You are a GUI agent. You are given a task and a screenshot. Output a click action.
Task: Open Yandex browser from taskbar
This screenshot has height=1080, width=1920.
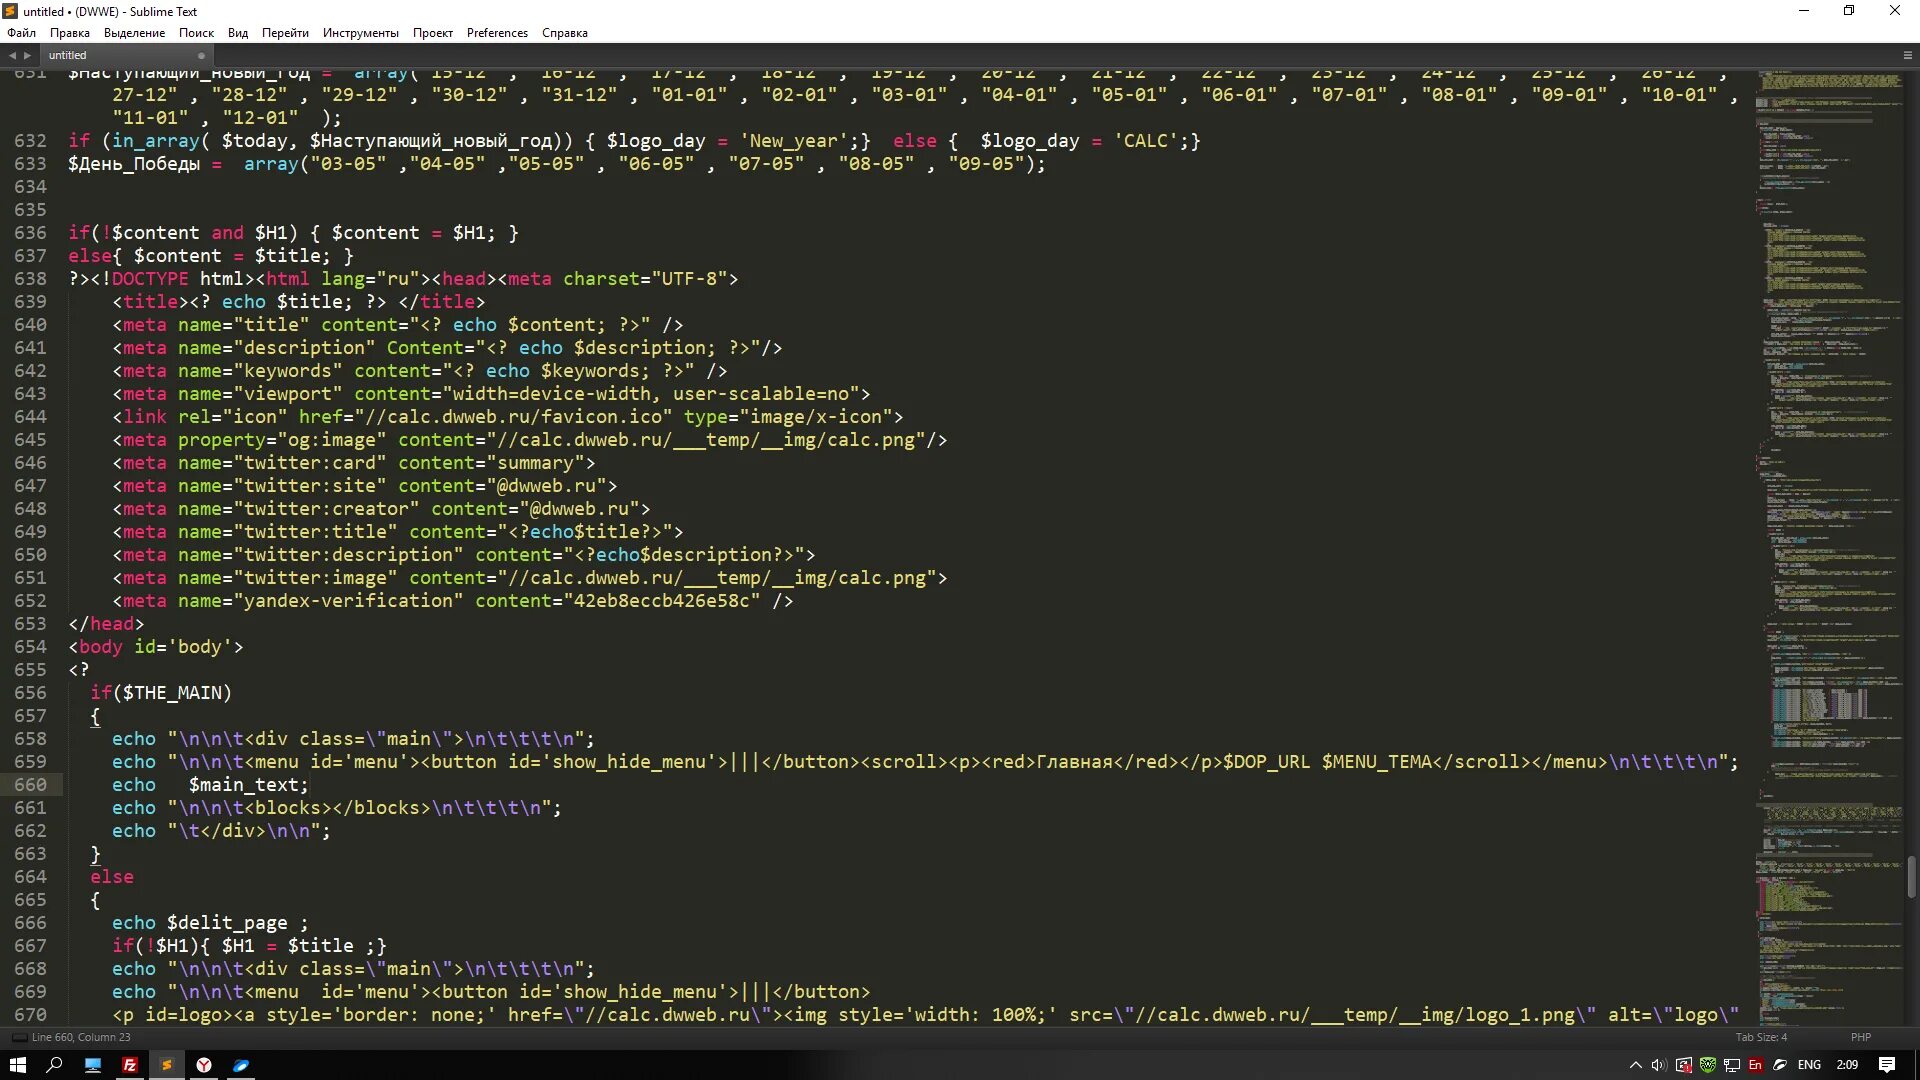tap(204, 1065)
